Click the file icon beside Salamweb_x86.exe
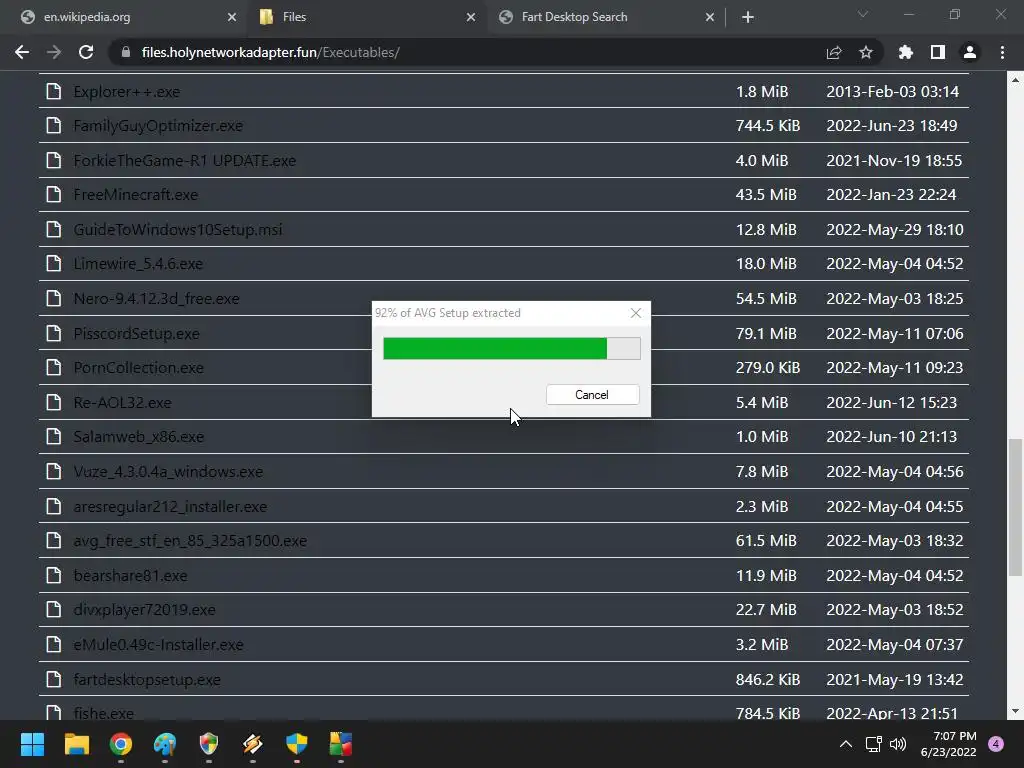Viewport: 1024px width, 768px height. pos(54,436)
